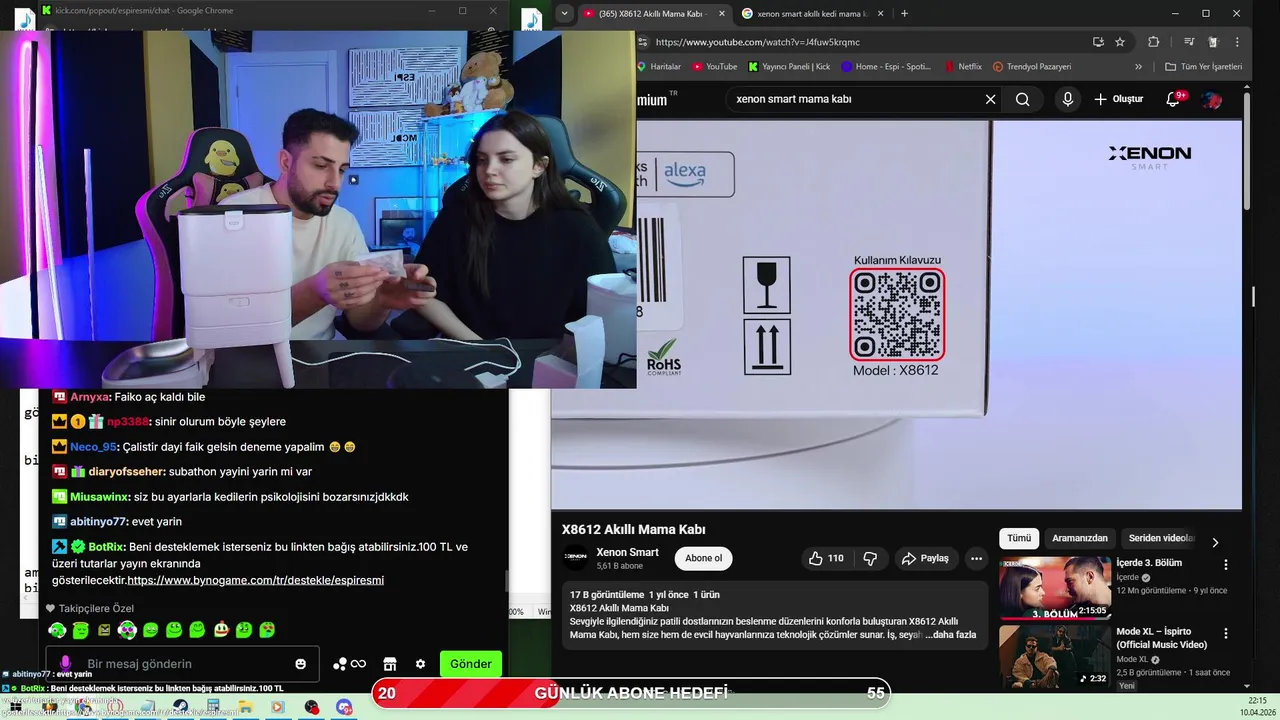Clear the YouTube search text
The image size is (1280, 720).
(x=990, y=99)
